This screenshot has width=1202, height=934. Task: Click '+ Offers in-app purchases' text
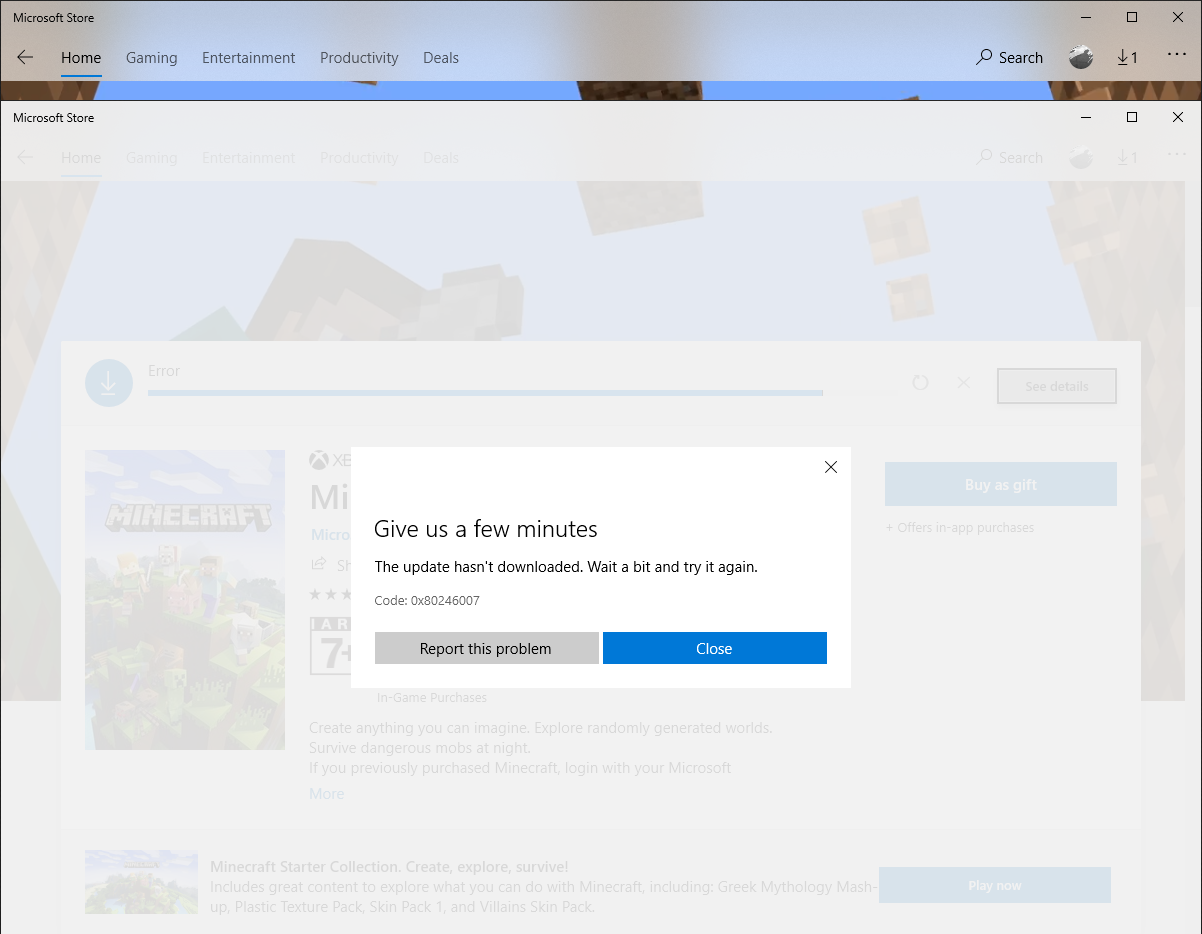[x=960, y=527]
